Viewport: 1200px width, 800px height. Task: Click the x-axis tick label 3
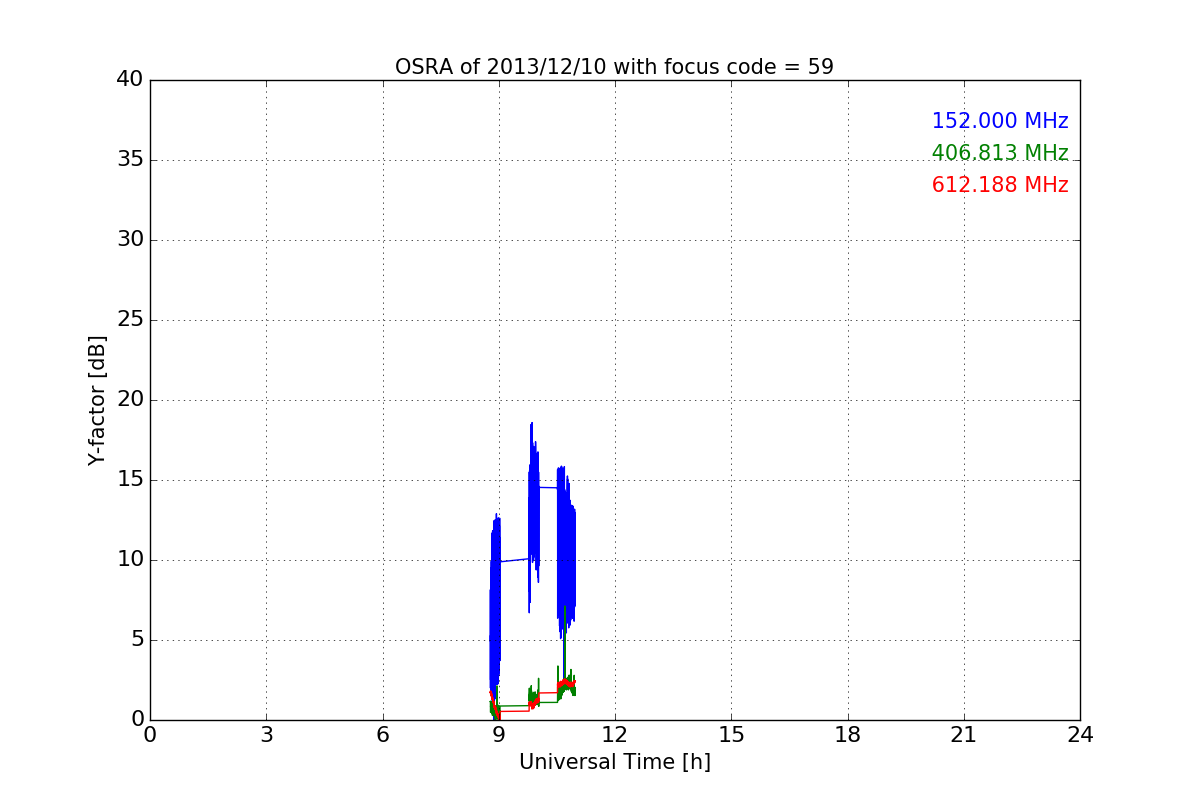266,735
